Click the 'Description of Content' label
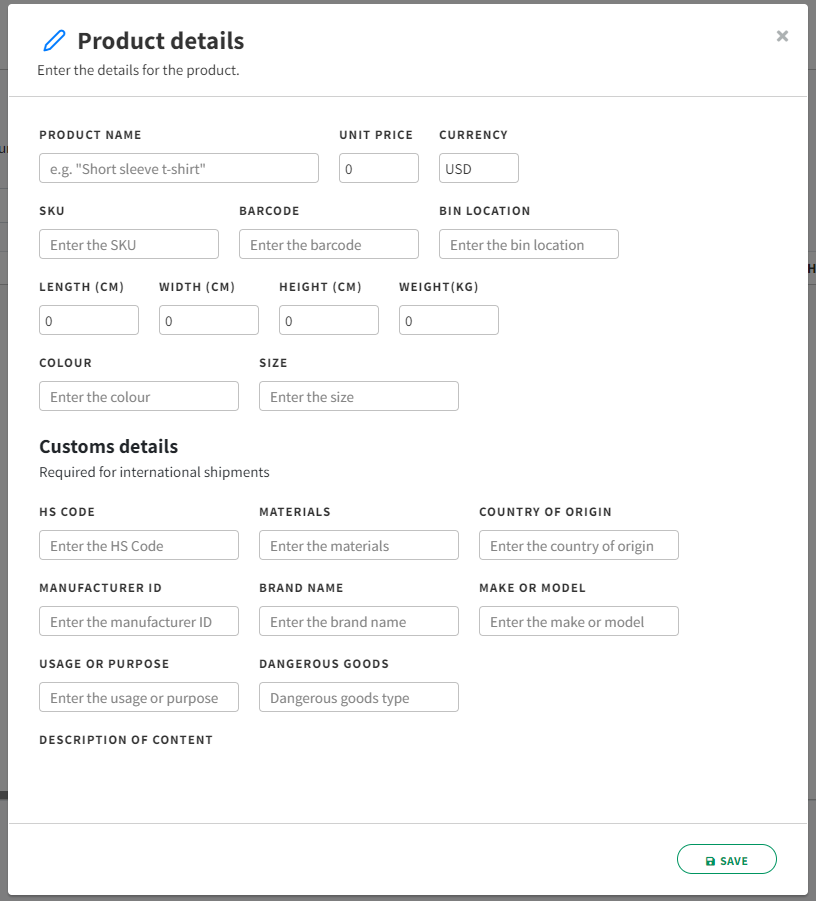 click(x=126, y=740)
